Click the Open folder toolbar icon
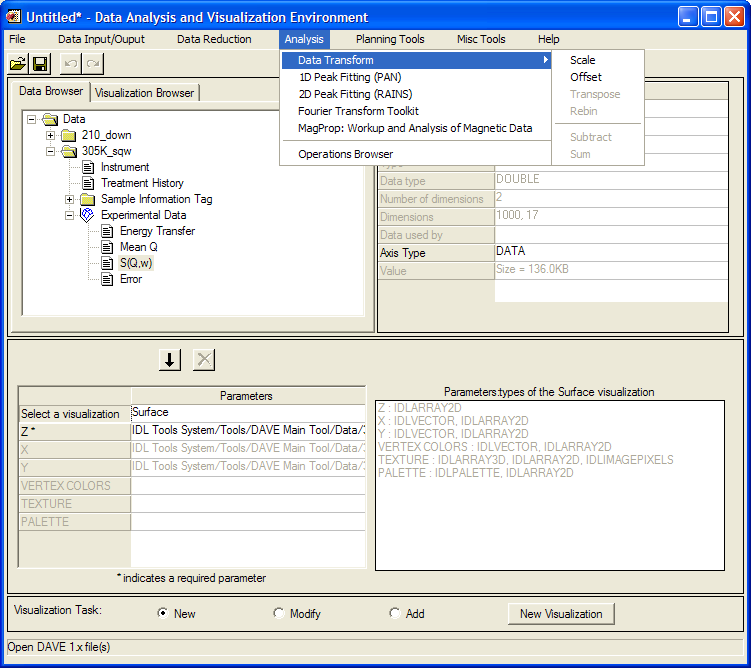Viewport: 751px width, 668px height. click(x=18, y=64)
